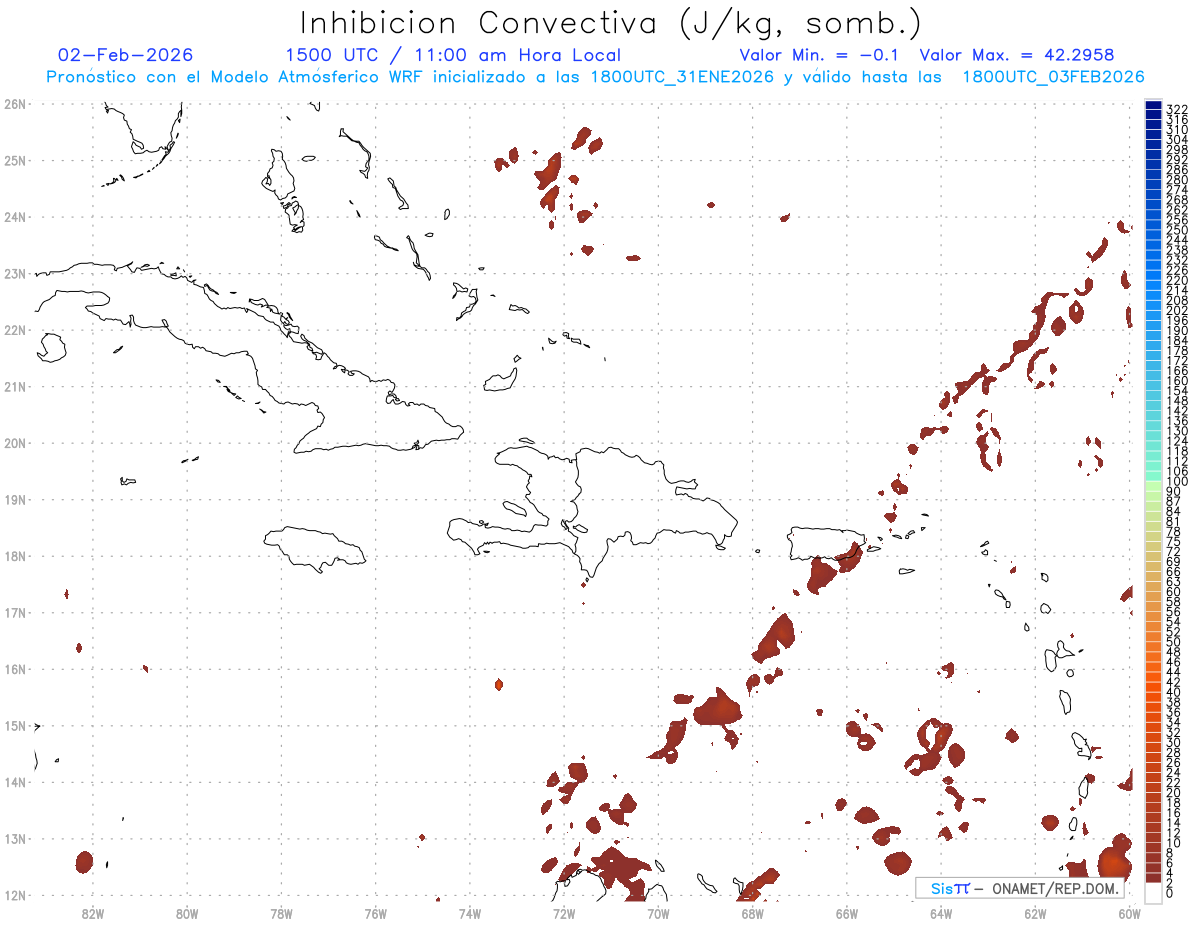
Task: Click the latitude label '16N'
Action: (14, 669)
